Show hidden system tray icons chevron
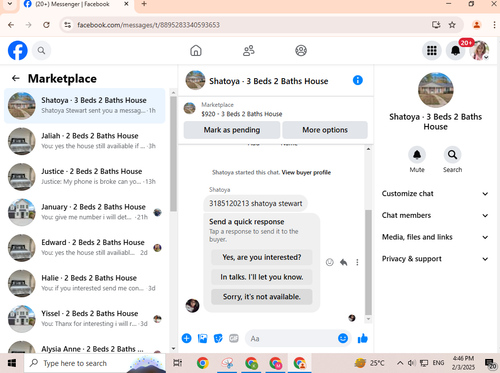The image size is (500, 373). tap(400, 363)
